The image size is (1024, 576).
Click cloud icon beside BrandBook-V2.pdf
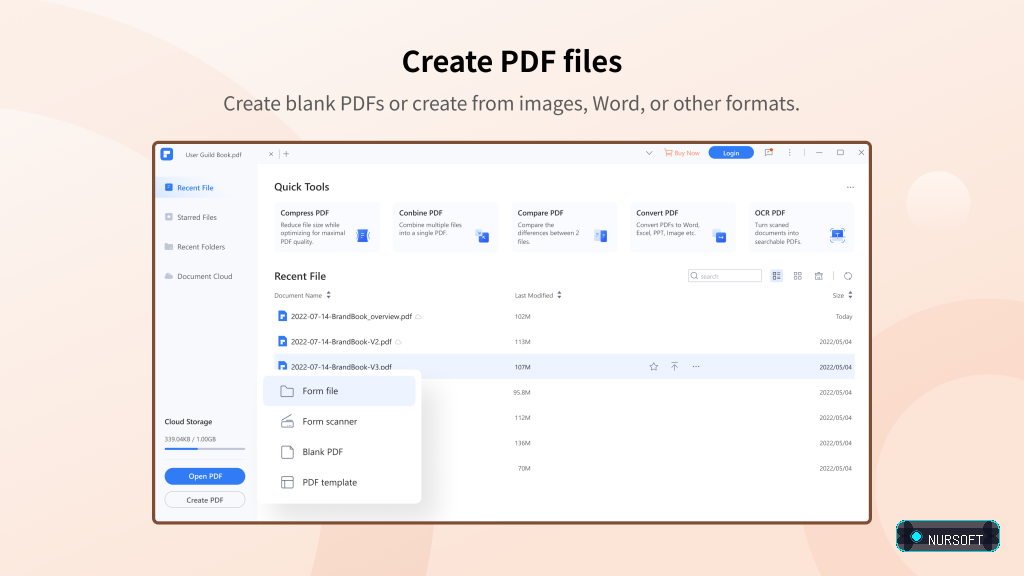tap(398, 342)
